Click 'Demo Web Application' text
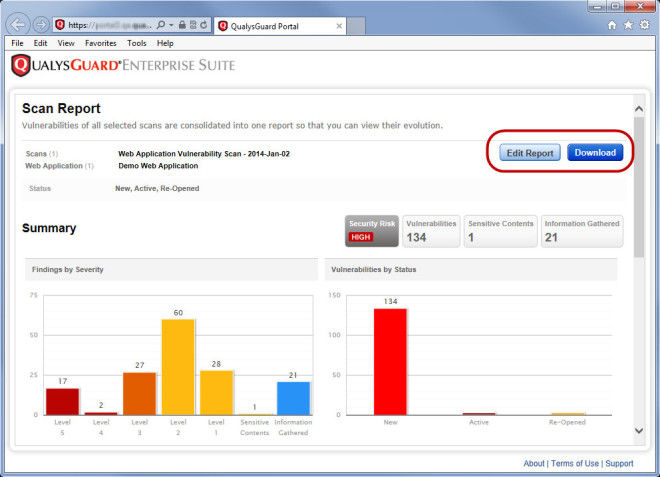 (x=158, y=166)
